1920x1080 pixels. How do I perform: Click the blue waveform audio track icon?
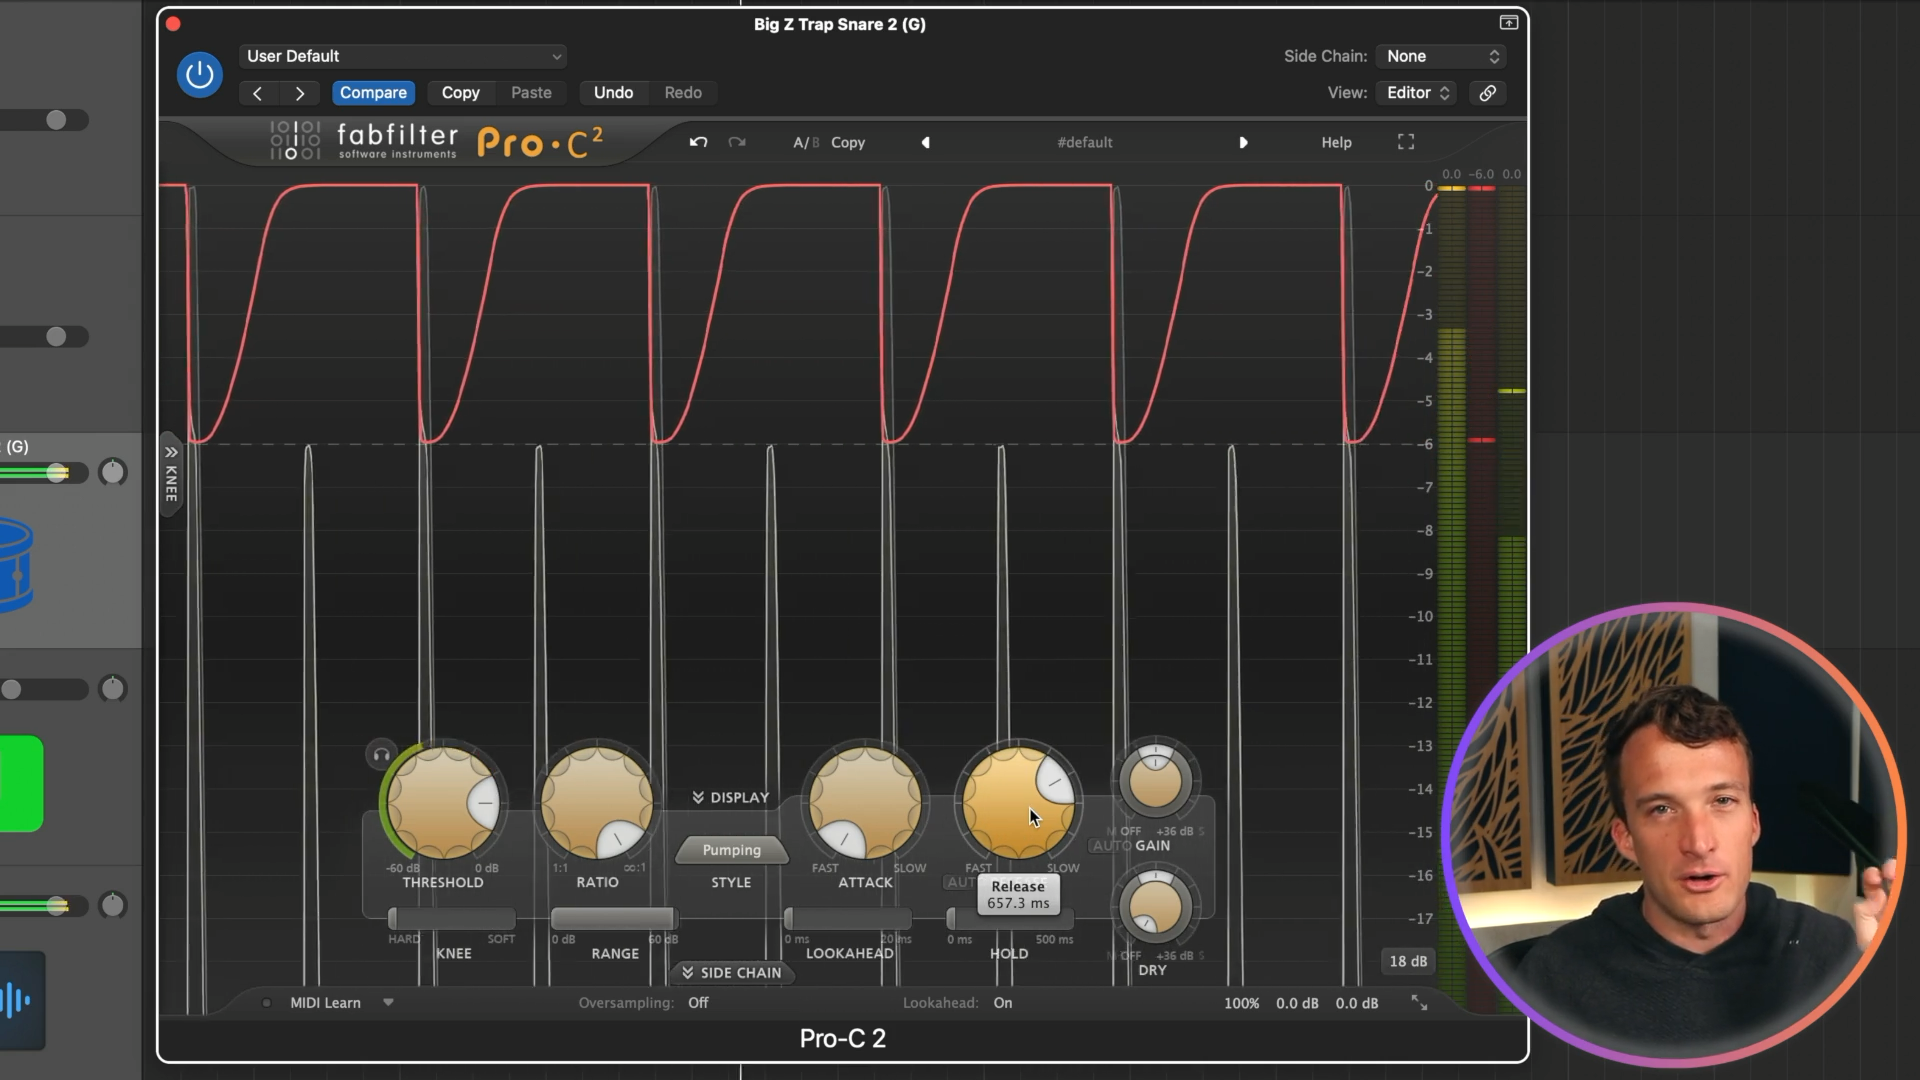[21, 1000]
